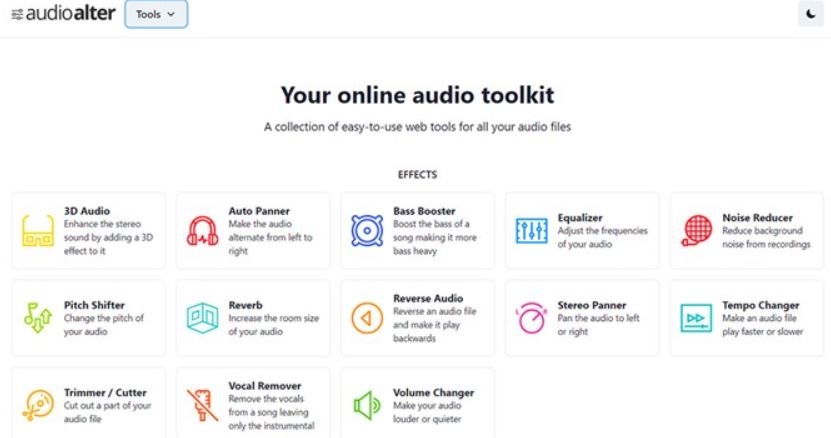The image size is (831, 438).
Task: Click the 'Your online audio toolkit' heading
Action: (x=418, y=95)
